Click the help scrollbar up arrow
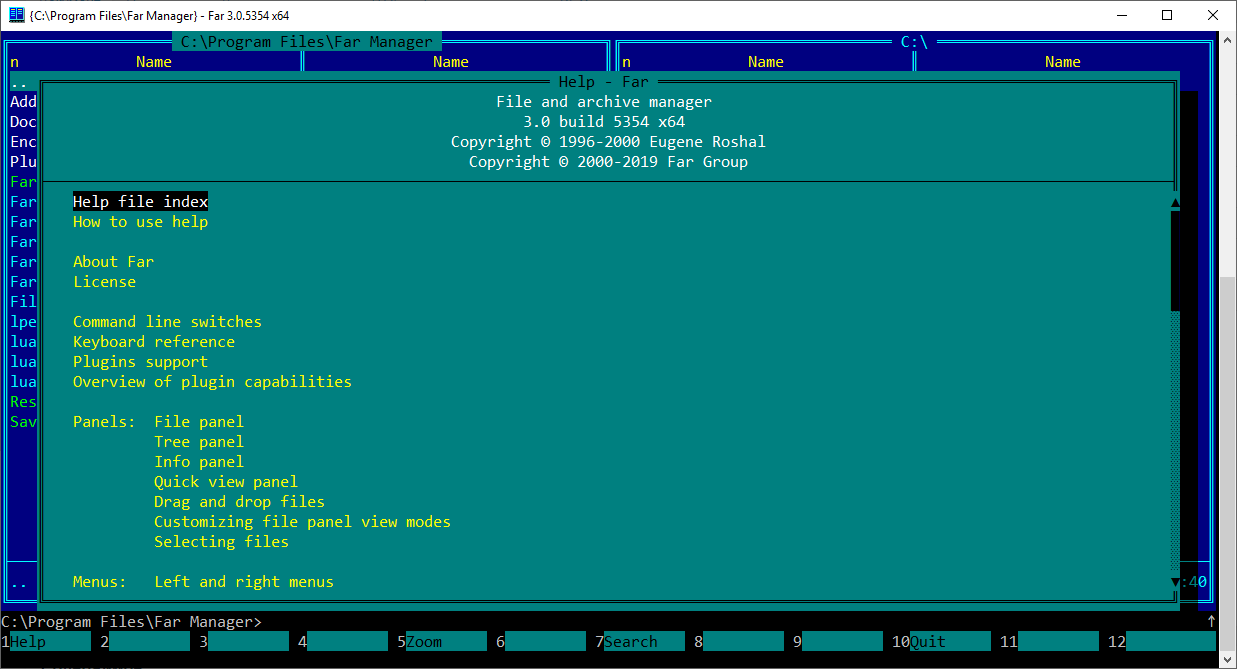The image size is (1237, 669). pos(1175,202)
